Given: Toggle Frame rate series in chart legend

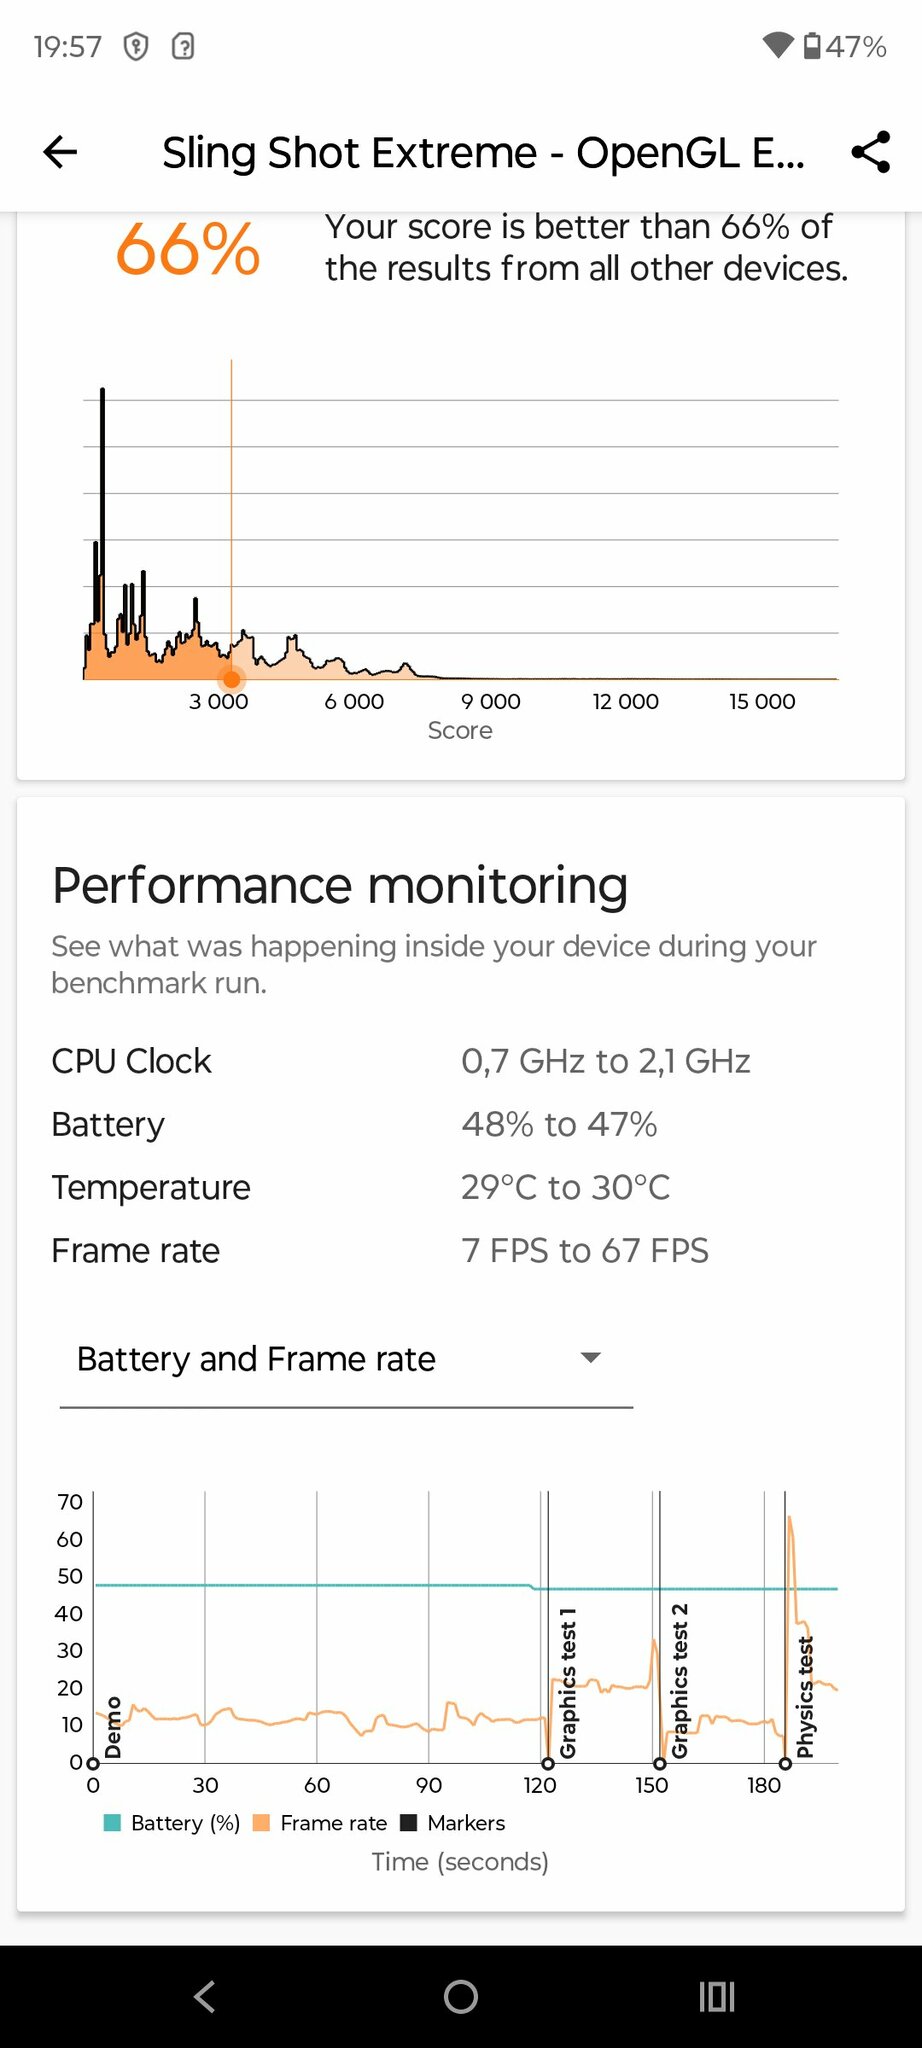Looking at the screenshot, I should tap(320, 1823).
